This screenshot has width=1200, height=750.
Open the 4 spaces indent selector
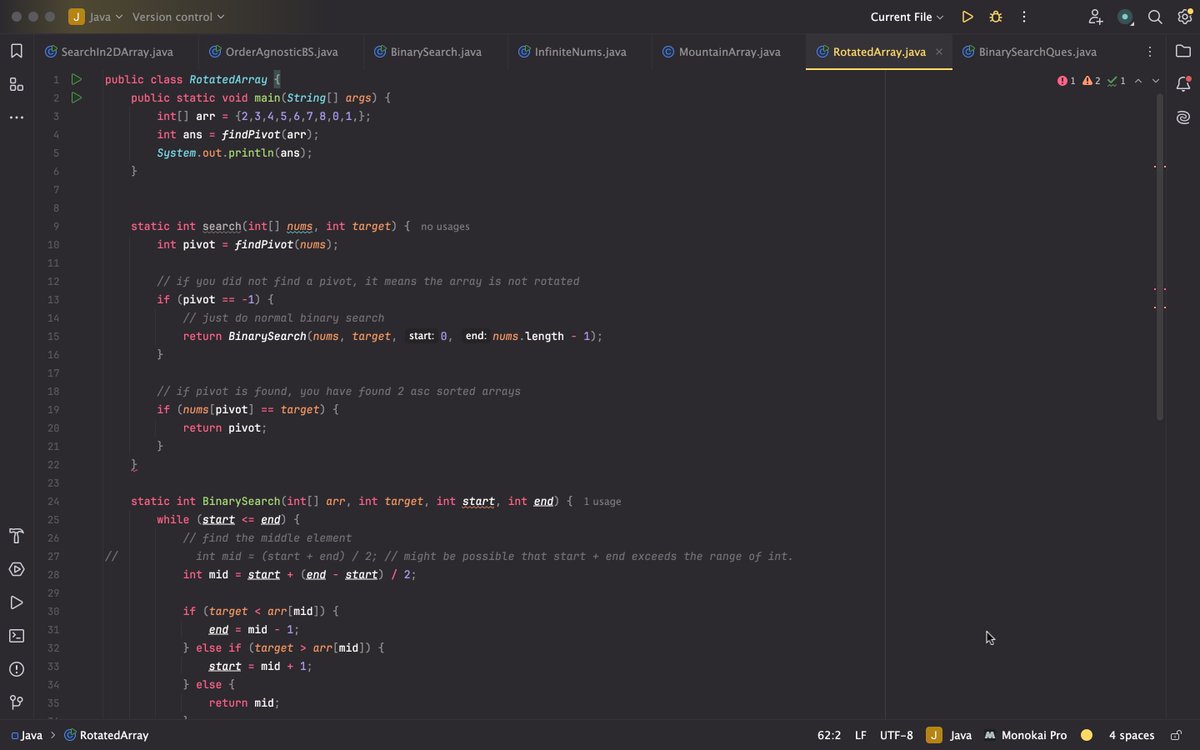tap(1131, 735)
